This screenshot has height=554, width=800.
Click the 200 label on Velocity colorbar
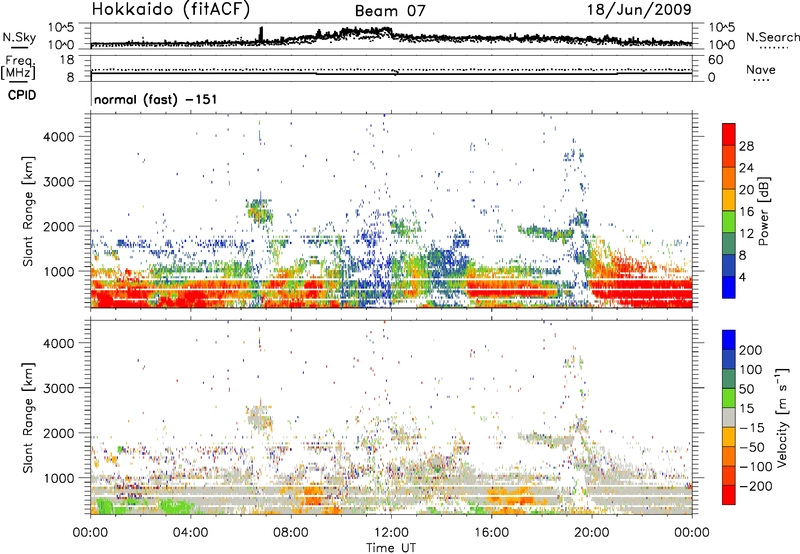coord(751,350)
